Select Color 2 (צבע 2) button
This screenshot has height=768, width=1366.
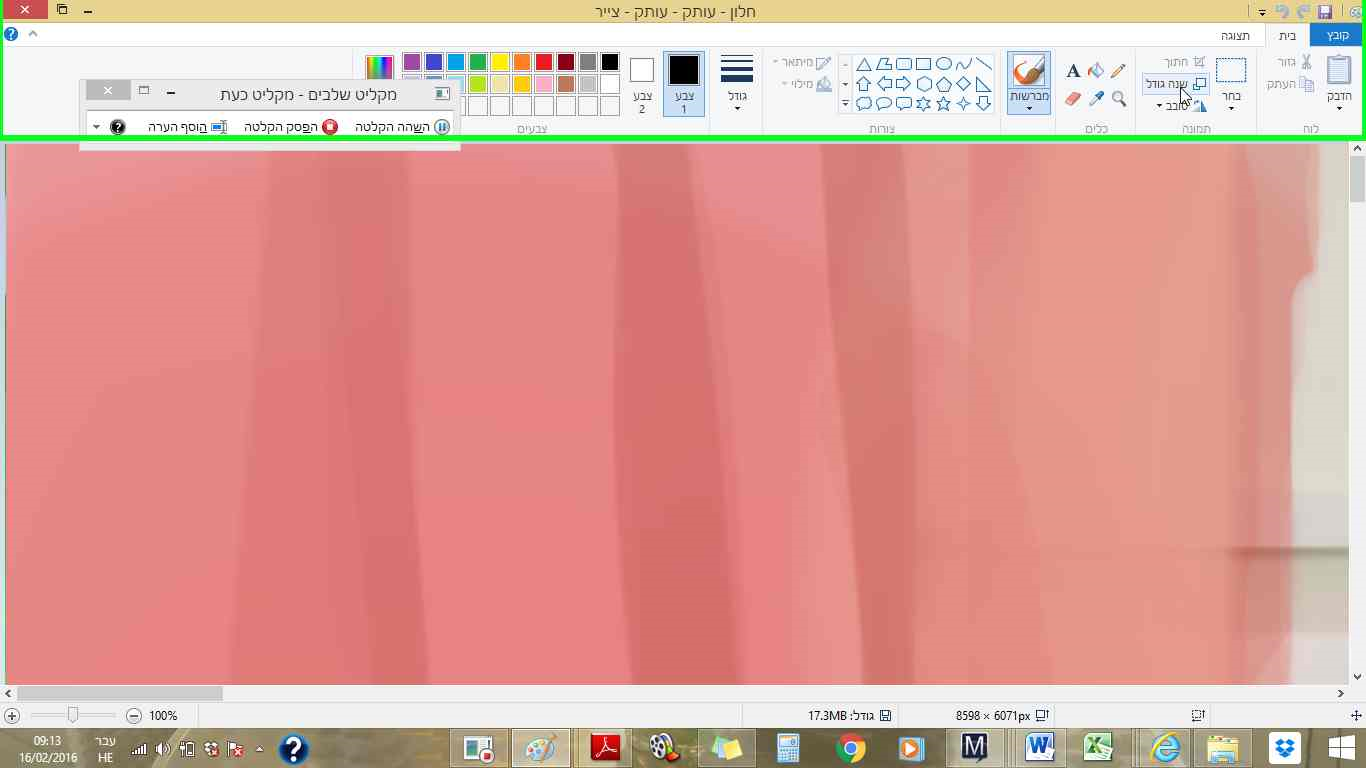[x=642, y=84]
